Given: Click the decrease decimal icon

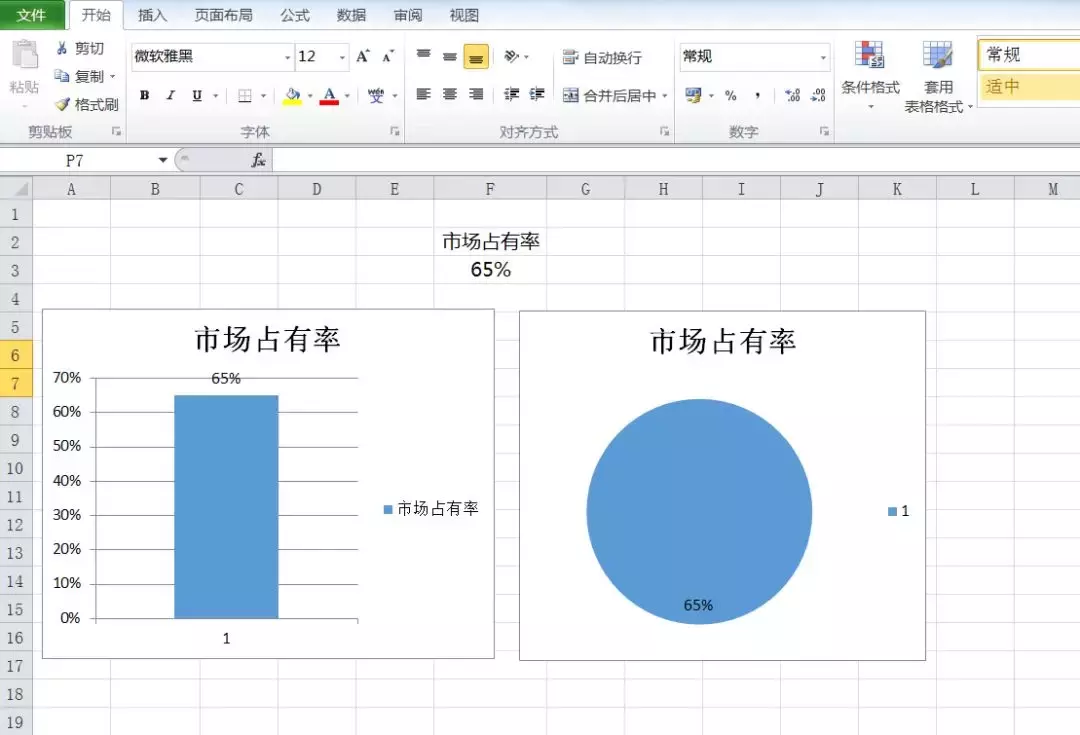Looking at the screenshot, I should point(818,95).
